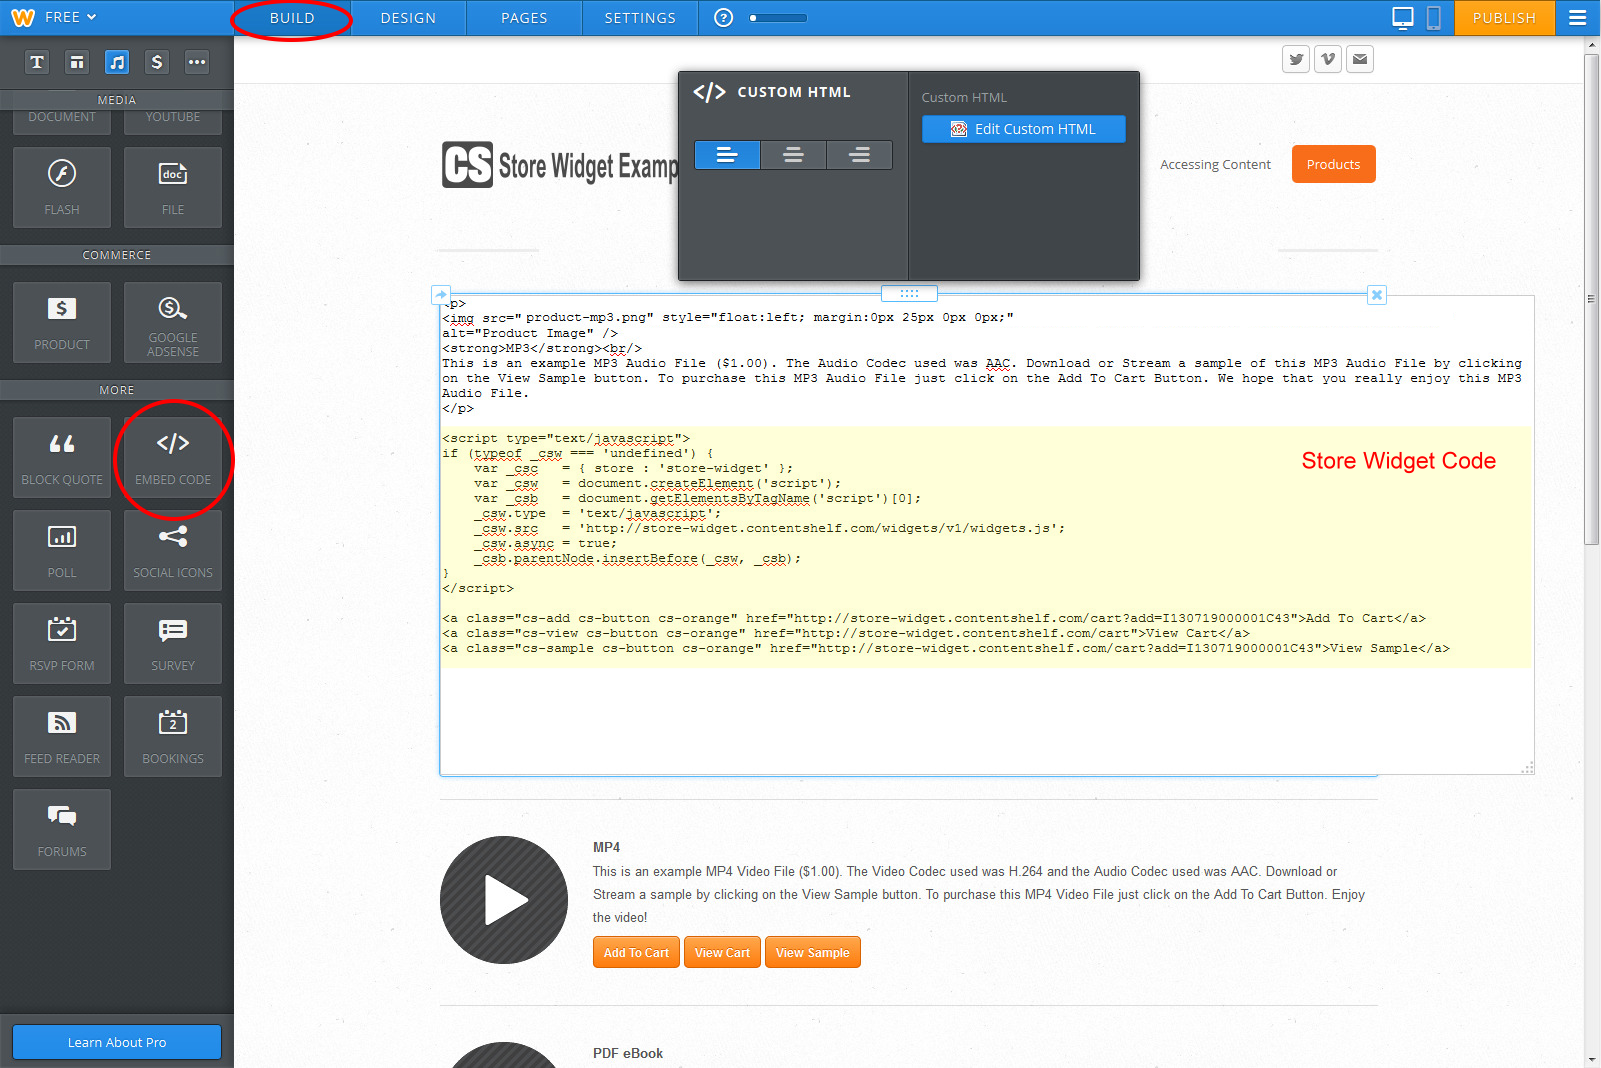Select the Structure elements category icon

77,62
